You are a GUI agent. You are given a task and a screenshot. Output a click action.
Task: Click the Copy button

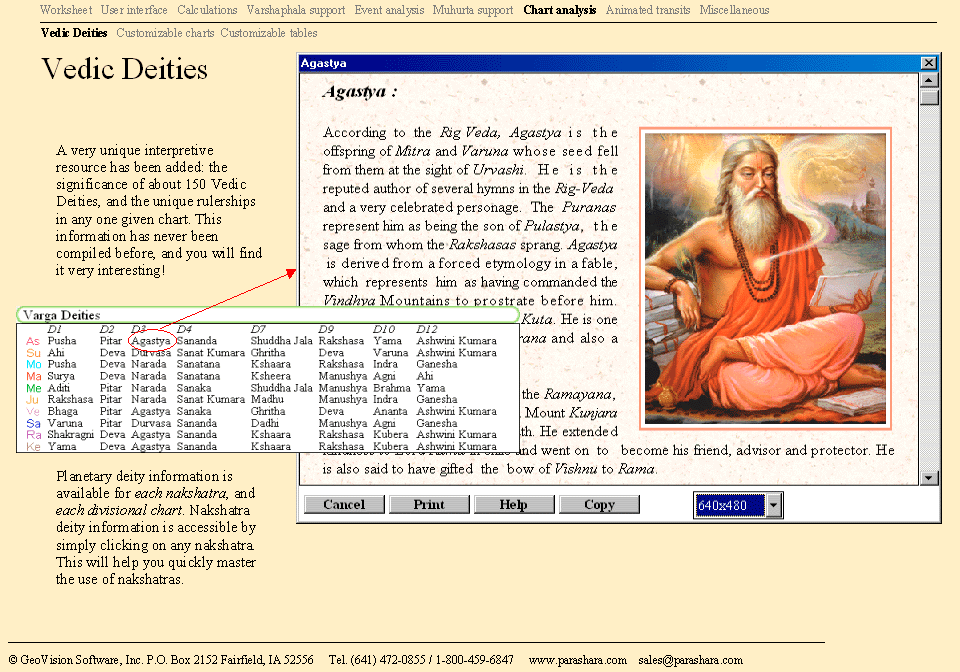coord(599,504)
